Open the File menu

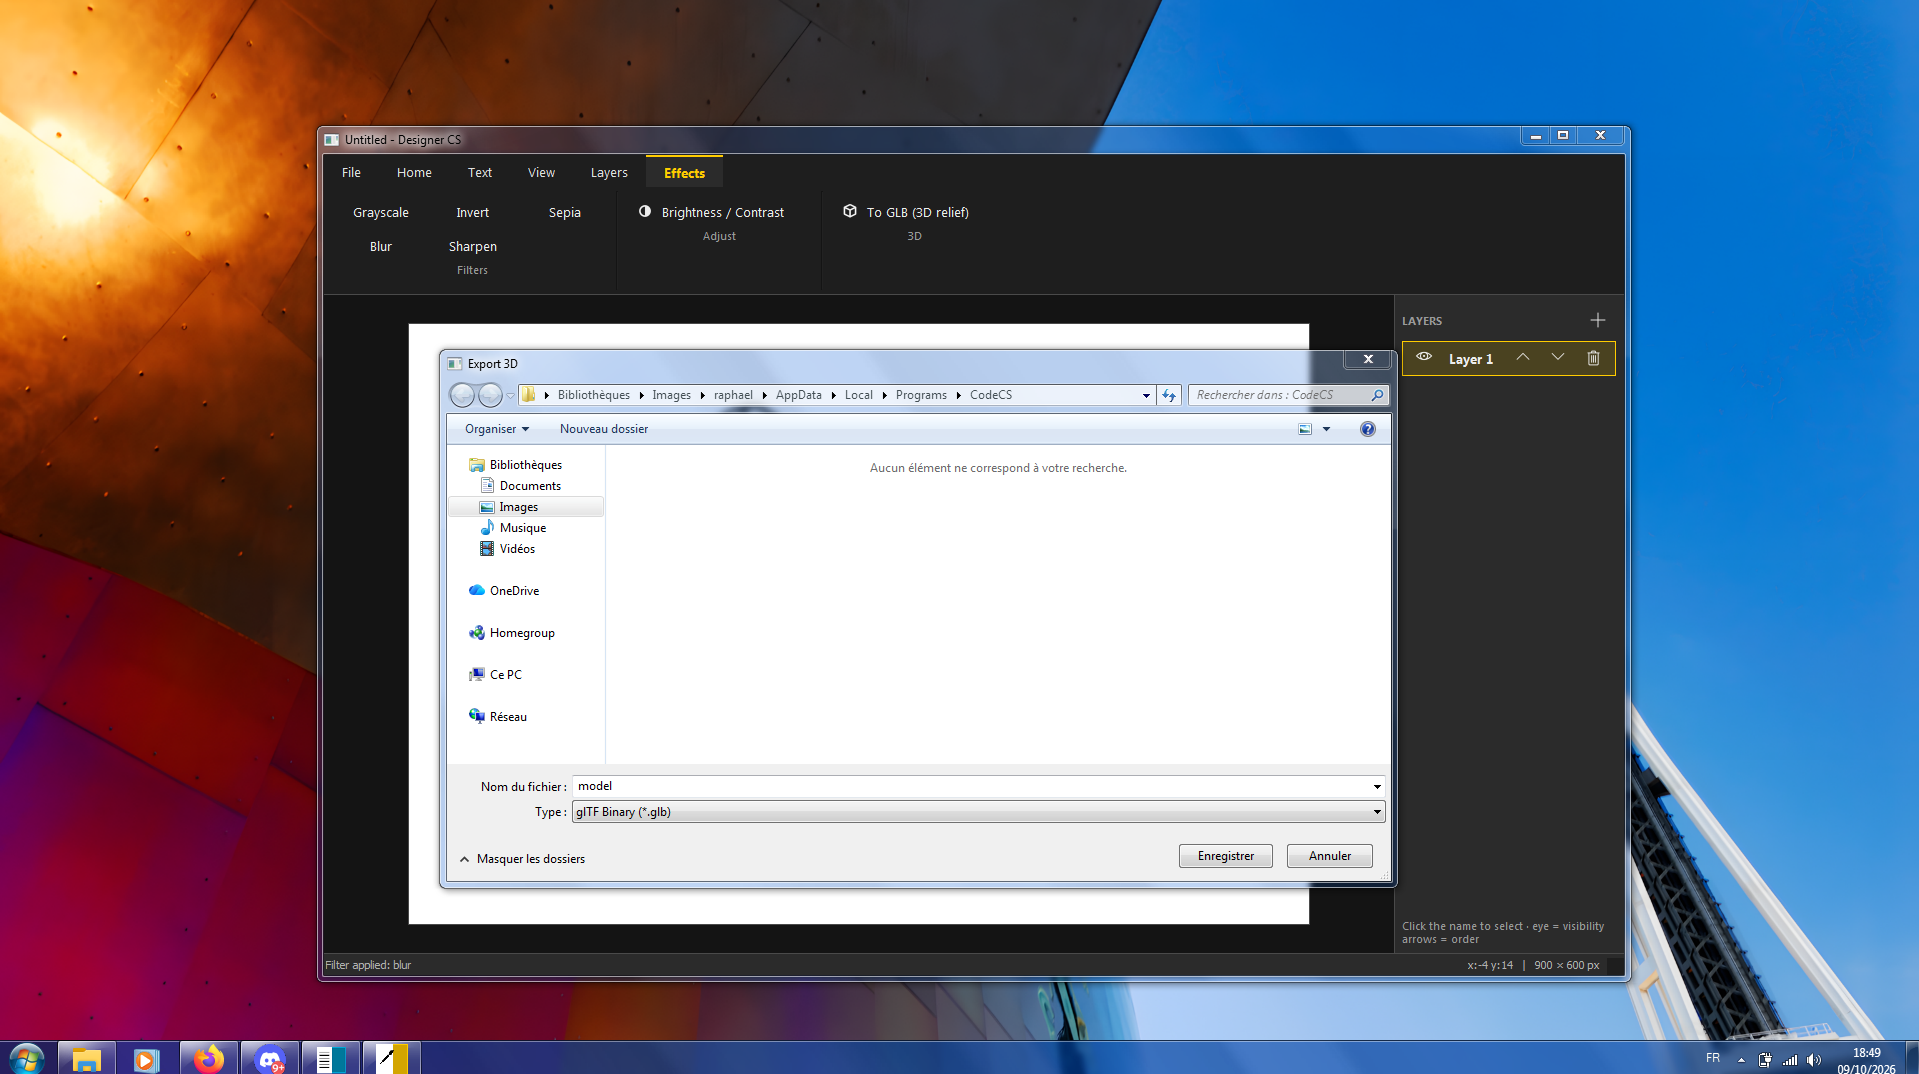351,173
